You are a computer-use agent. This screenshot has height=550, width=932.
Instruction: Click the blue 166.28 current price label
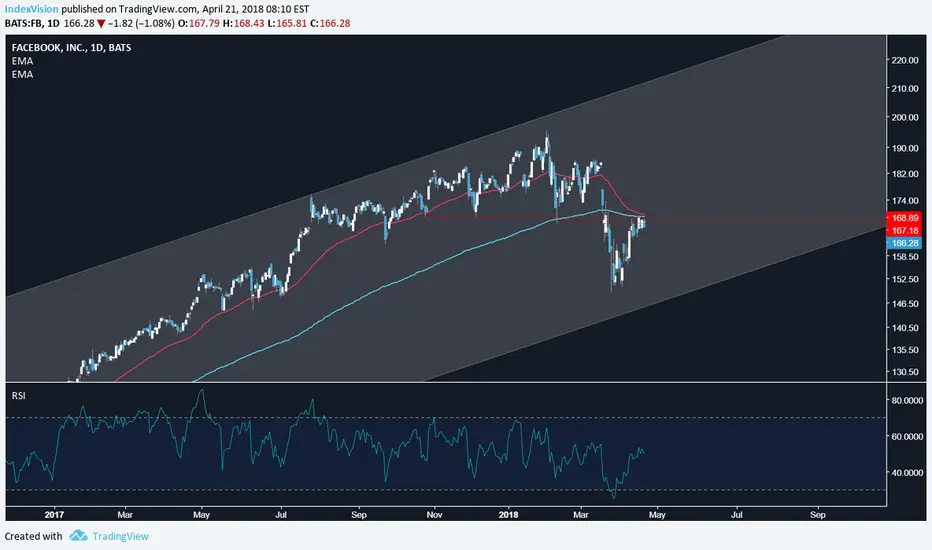pos(904,243)
